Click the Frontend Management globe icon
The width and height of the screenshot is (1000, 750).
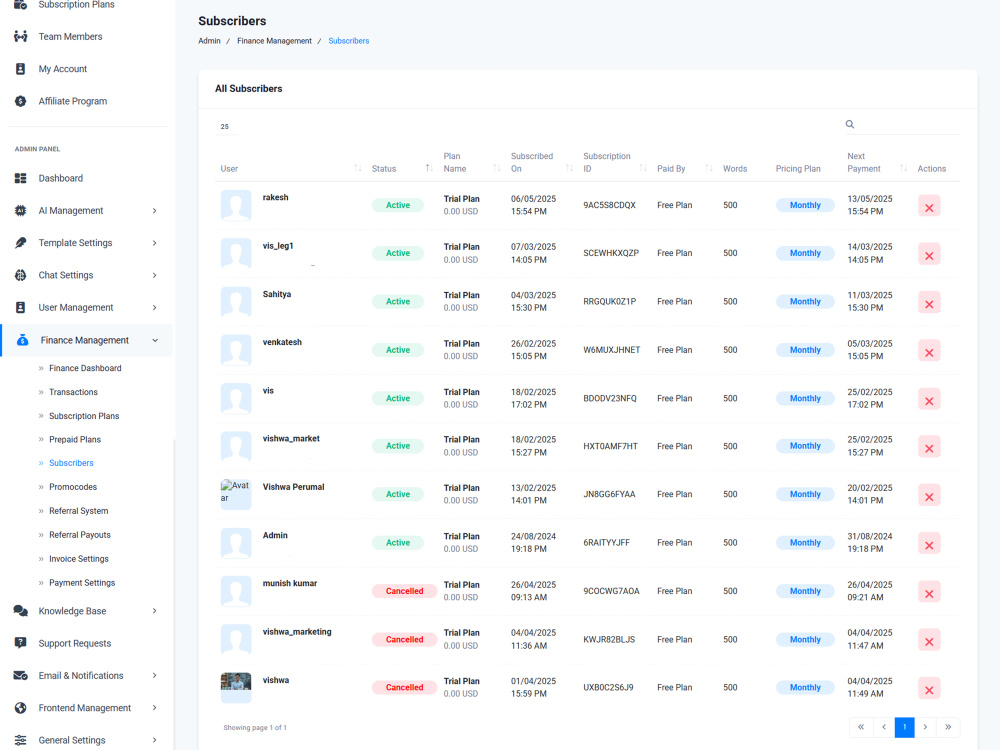[20, 708]
